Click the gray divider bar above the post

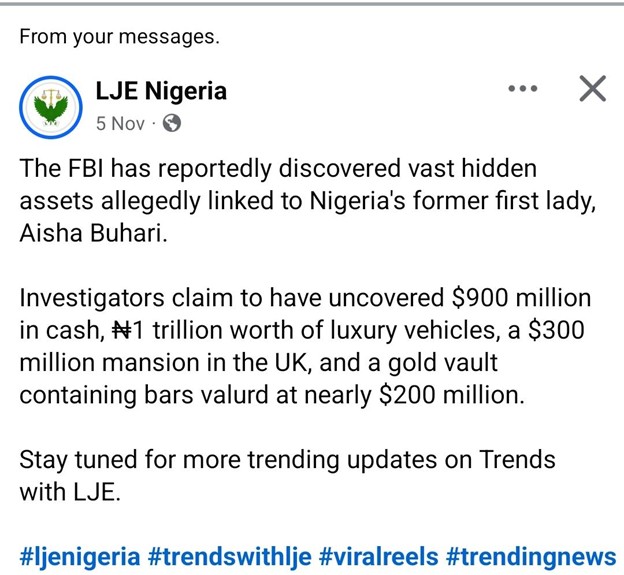pos(312,3)
